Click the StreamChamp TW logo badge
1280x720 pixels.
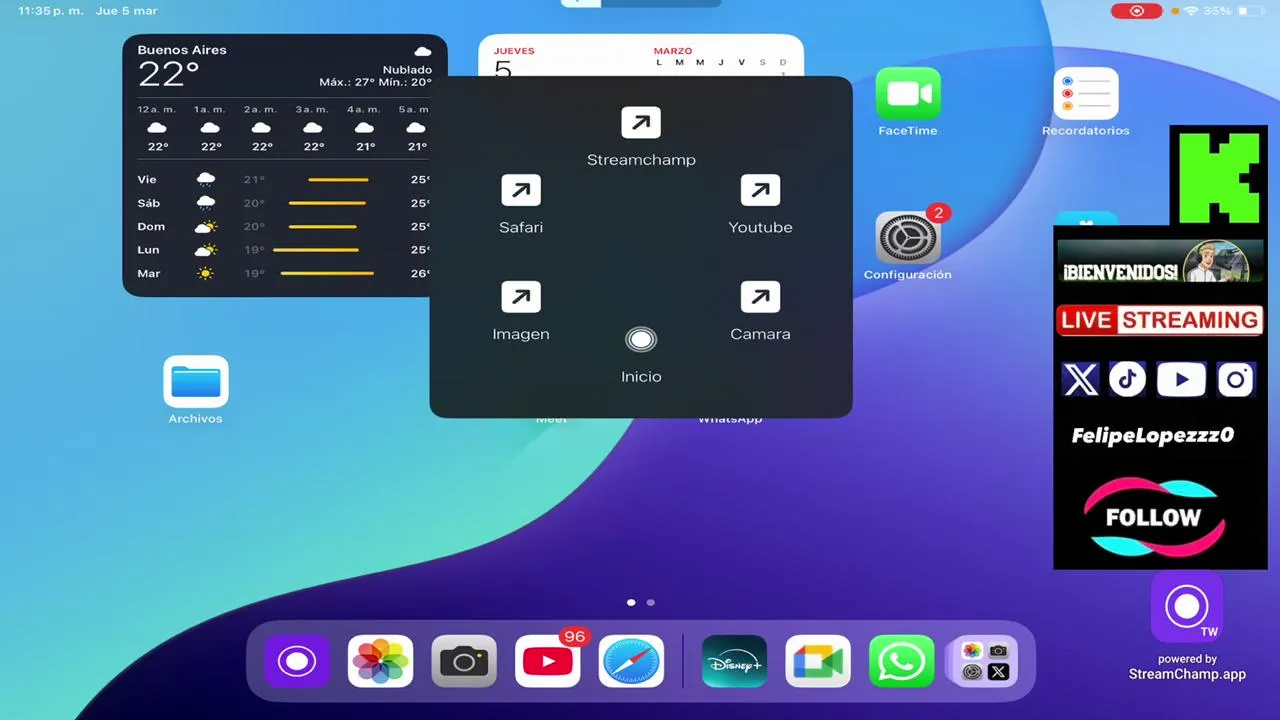point(1187,608)
